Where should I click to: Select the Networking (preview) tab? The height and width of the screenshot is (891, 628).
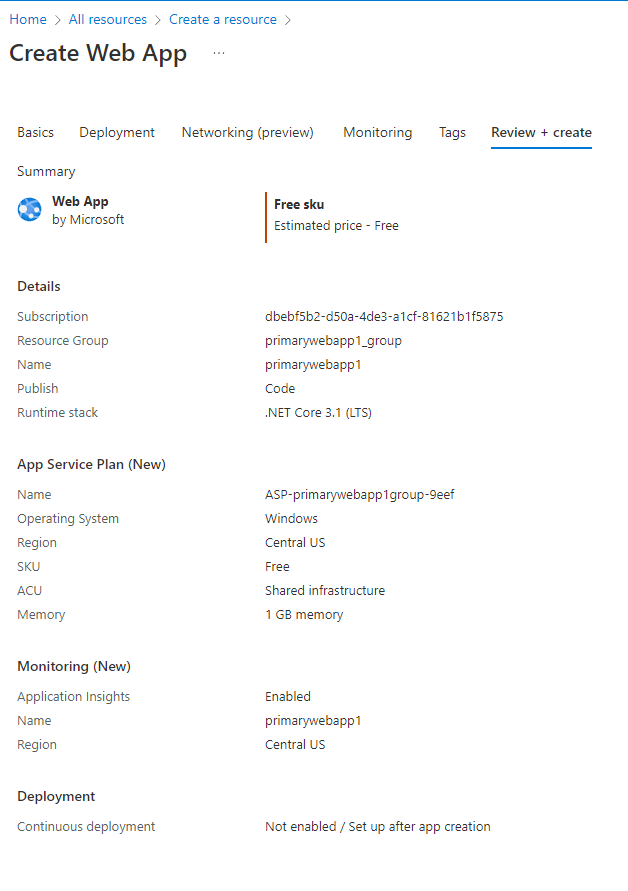pos(247,132)
